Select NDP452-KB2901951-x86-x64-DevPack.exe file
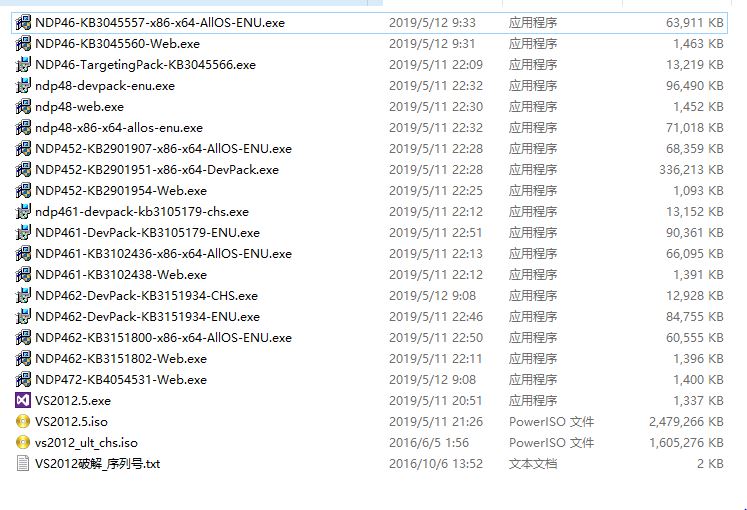This screenshot has width=747, height=510. click(157, 170)
